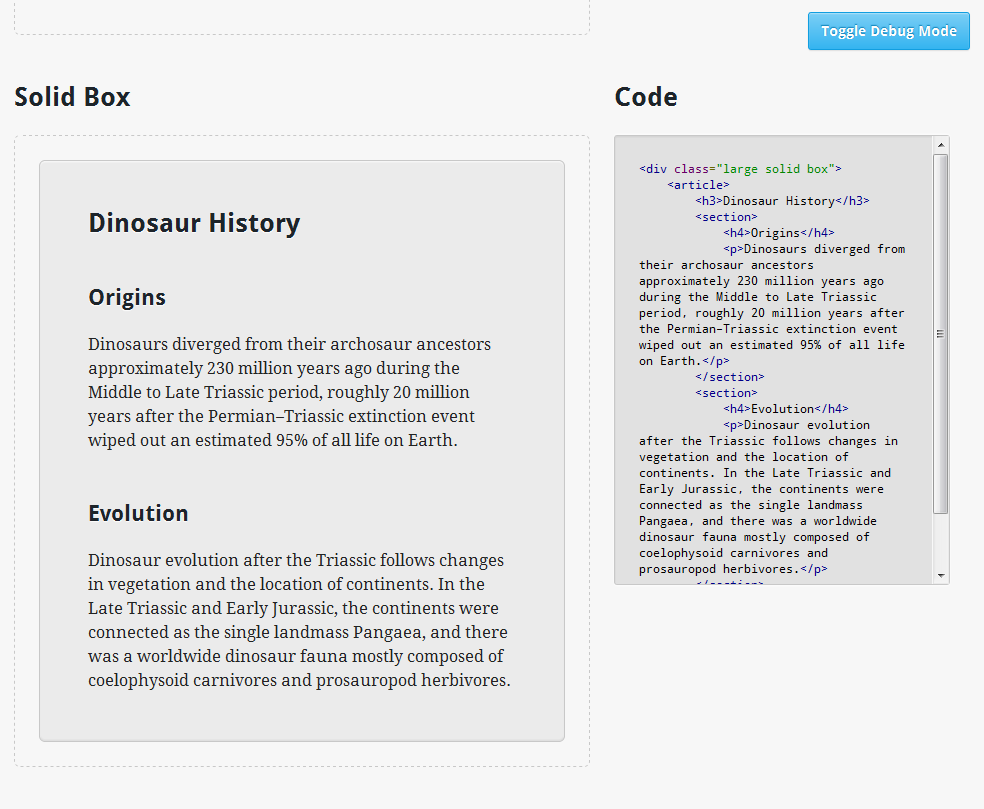Click the empty dashed box at top
The height and width of the screenshot is (809, 984).
pyautogui.click(x=301, y=17)
